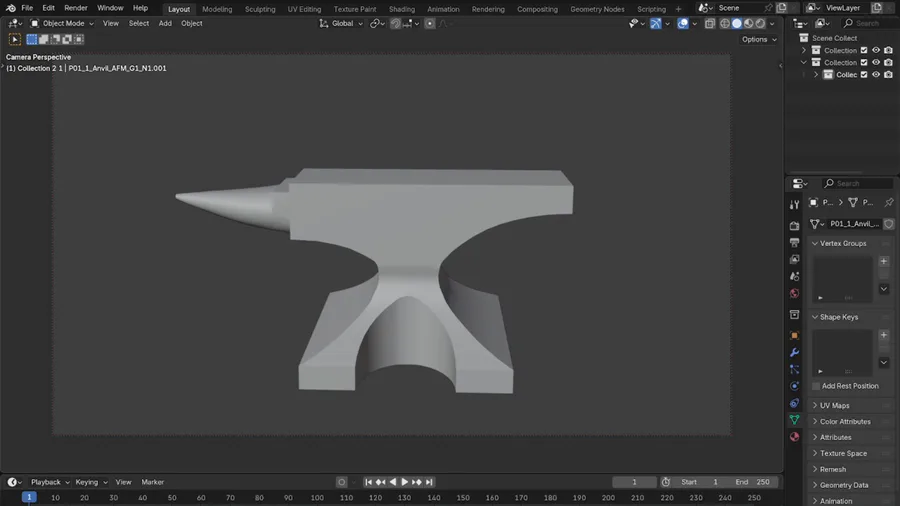Toggle X-Ray view
The height and width of the screenshot is (506, 900).
click(710, 24)
